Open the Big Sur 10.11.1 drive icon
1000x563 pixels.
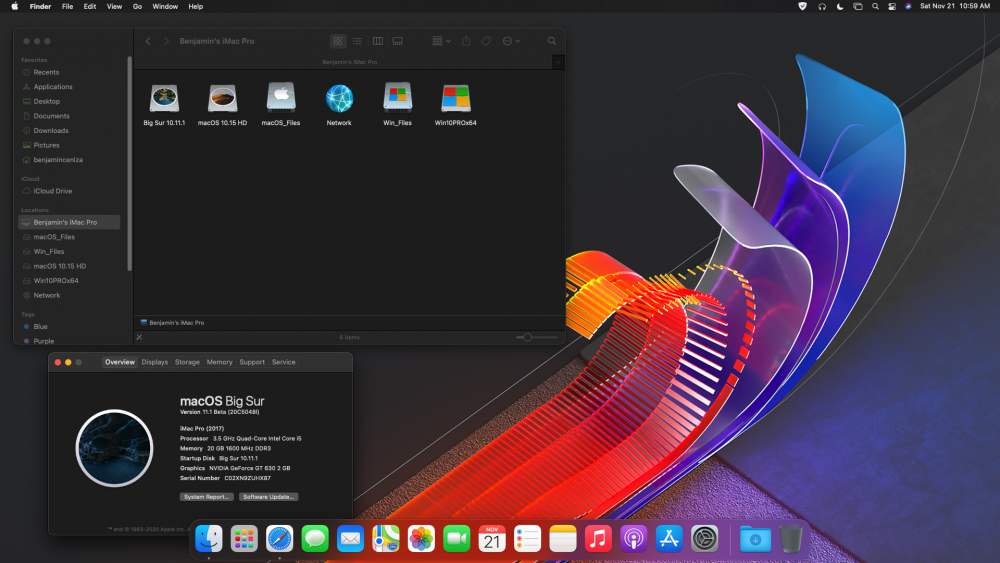coord(164,98)
